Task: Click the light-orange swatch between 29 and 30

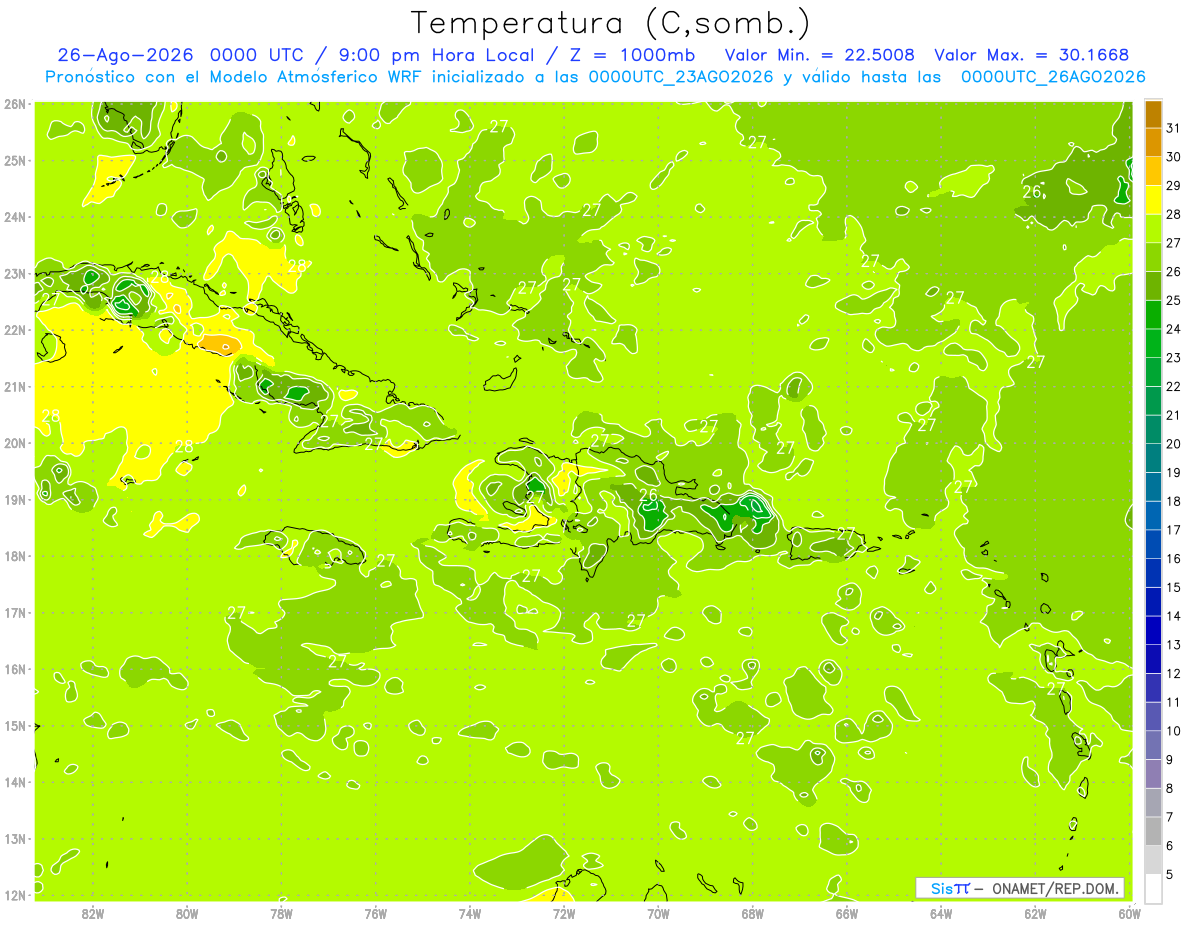Action: pyautogui.click(x=1153, y=172)
